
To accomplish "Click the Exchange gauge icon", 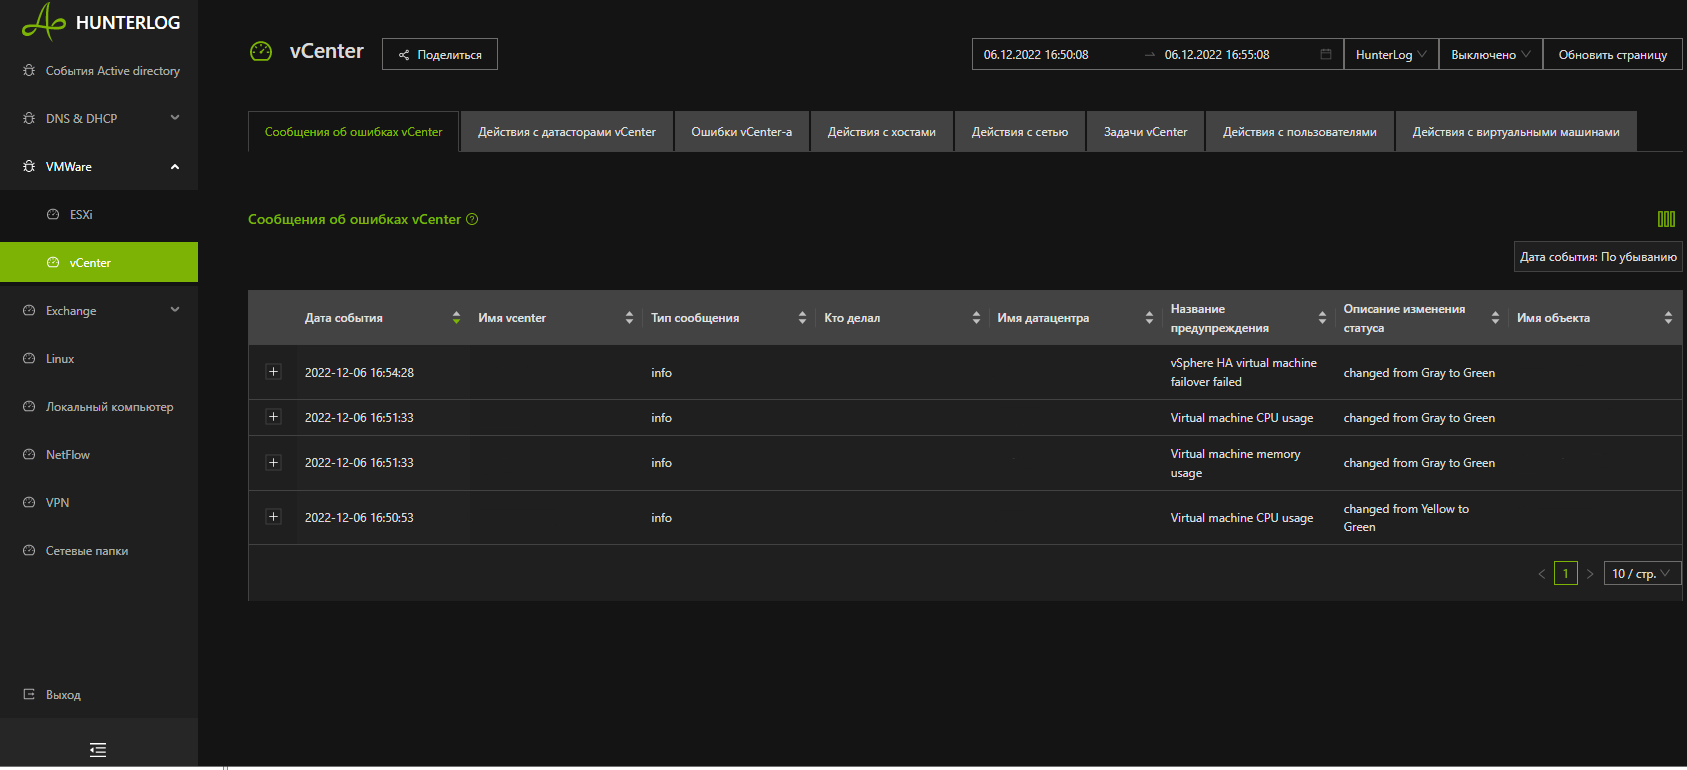I will [x=29, y=310].
